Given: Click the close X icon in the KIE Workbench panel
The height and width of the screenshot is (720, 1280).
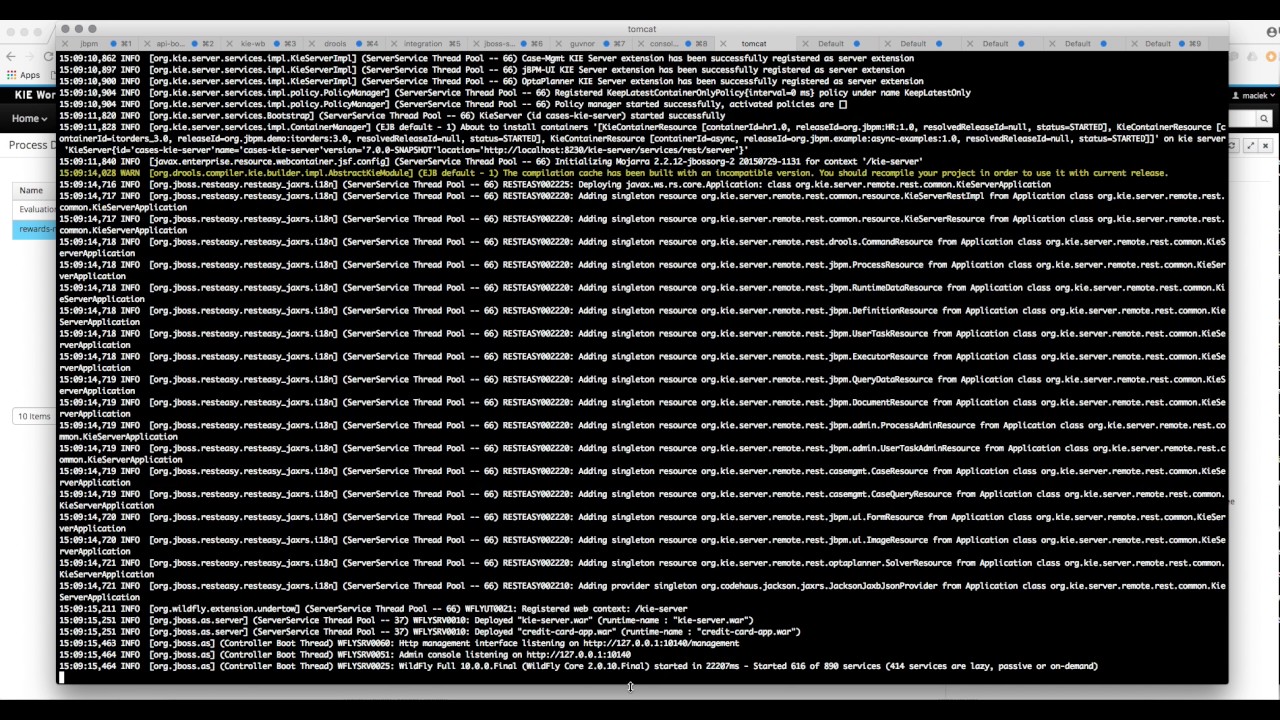Looking at the screenshot, I should 1265,146.
